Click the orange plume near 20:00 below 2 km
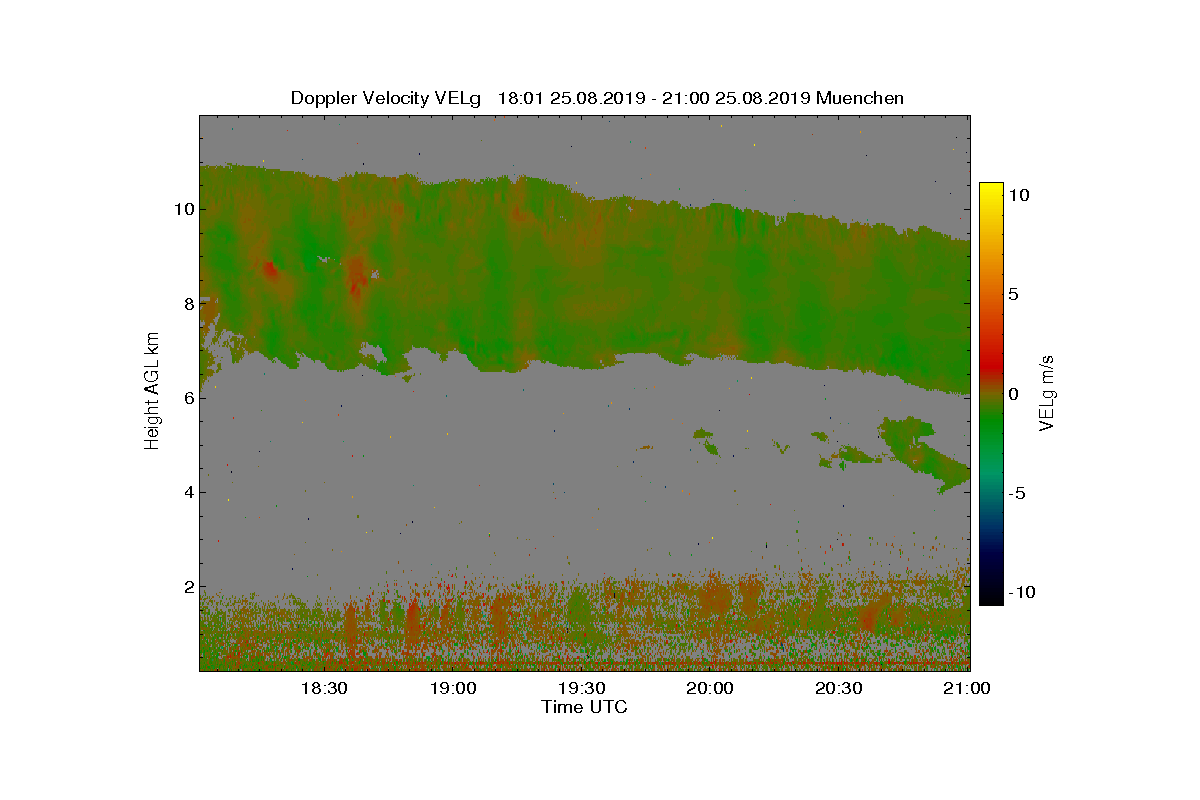This screenshot has height=800, width=1200. 714,597
